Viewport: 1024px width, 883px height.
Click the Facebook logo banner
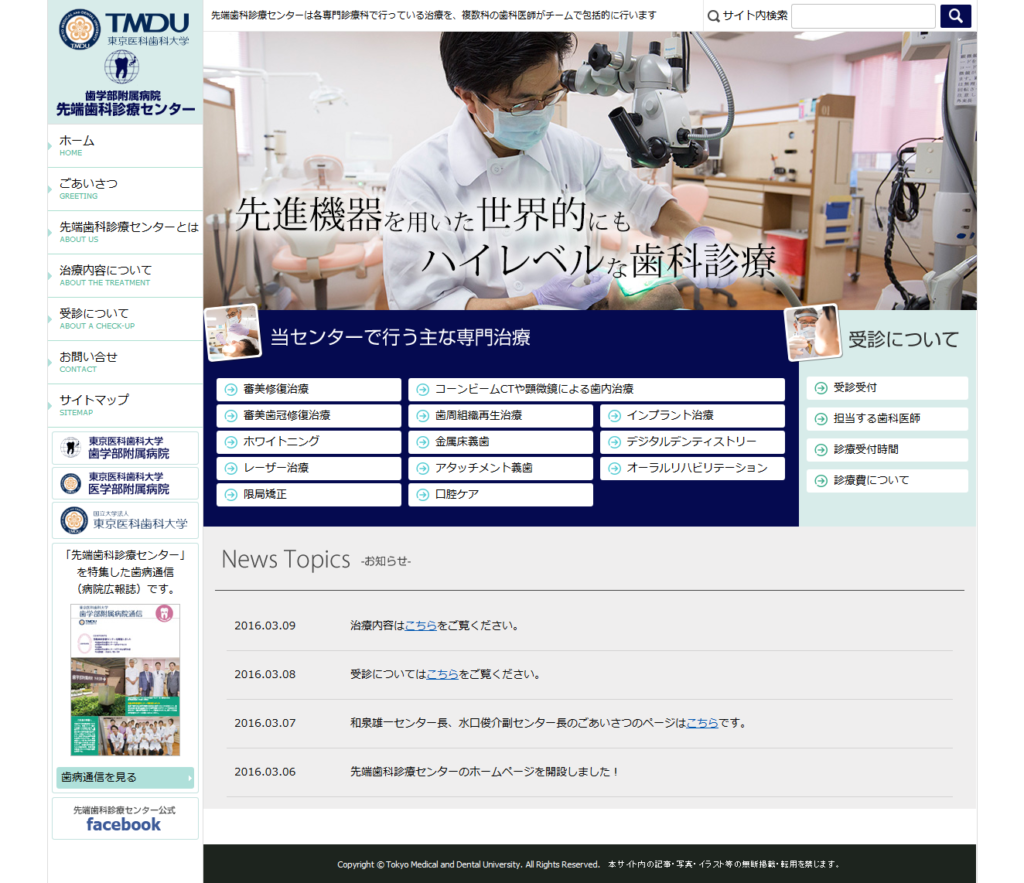[x=124, y=818]
